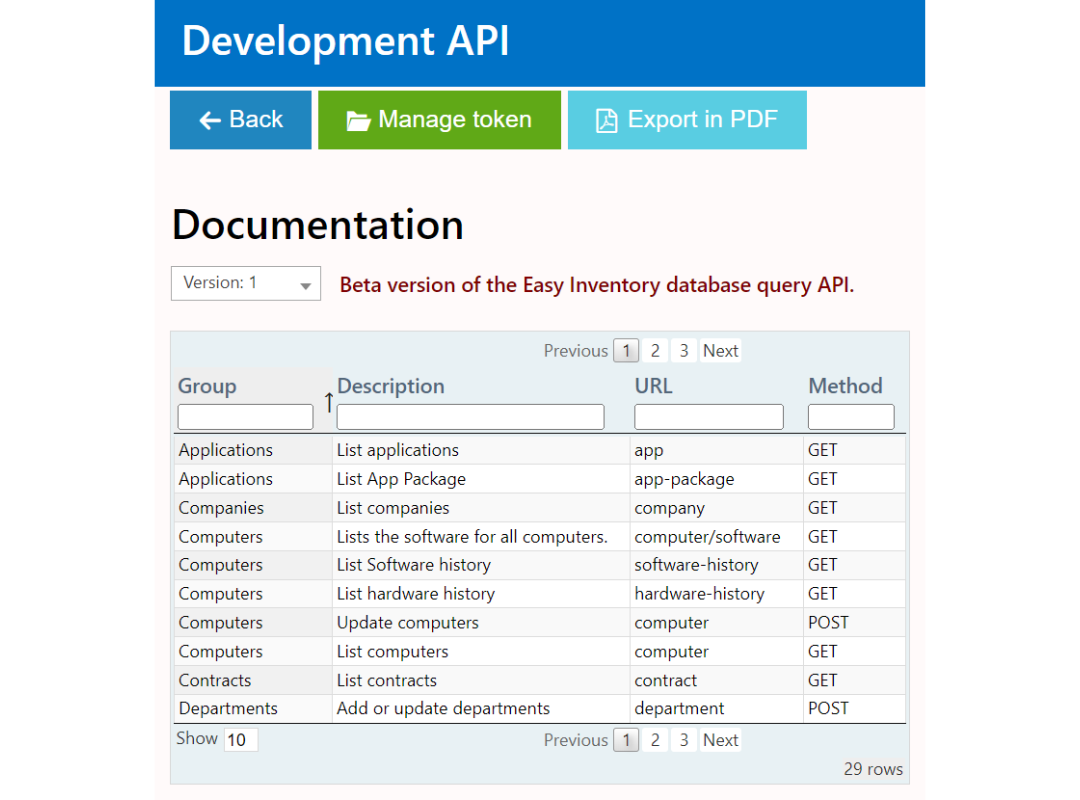The width and height of the screenshot is (1080, 800).
Task: Focus the Method filter text box
Action: point(851,417)
